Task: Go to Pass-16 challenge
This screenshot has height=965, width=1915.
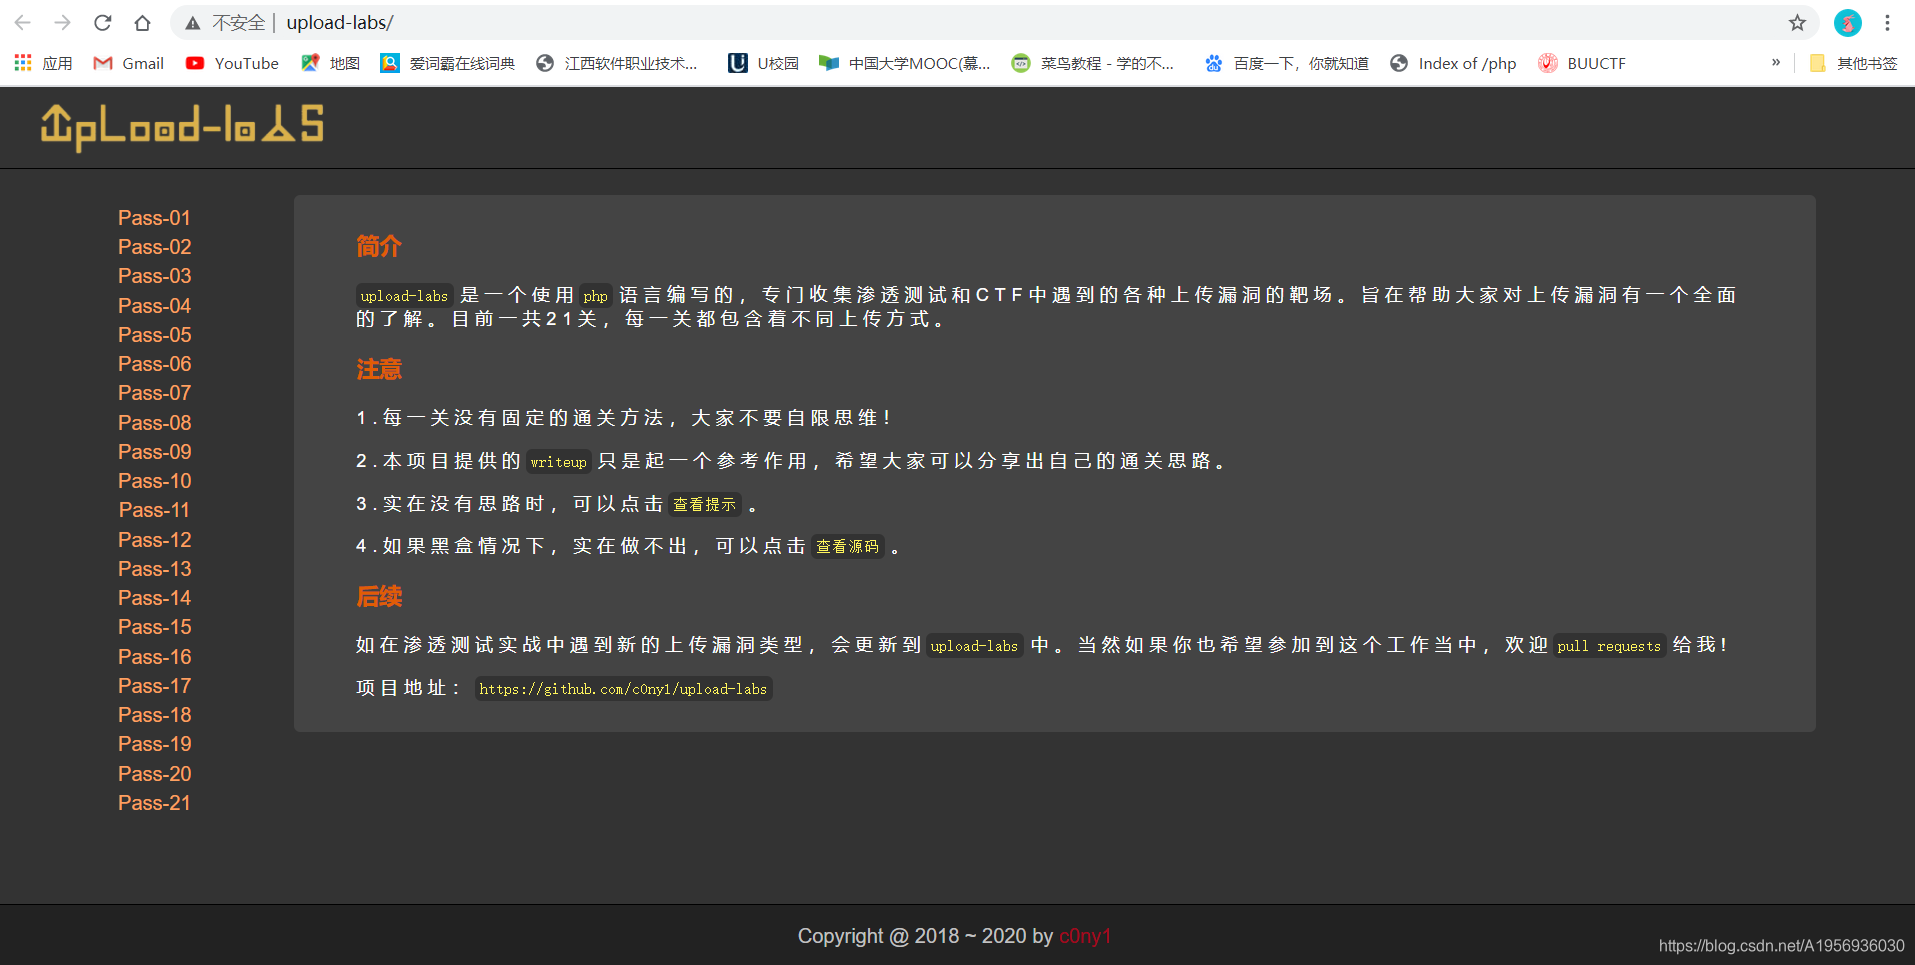Action: tap(154, 657)
